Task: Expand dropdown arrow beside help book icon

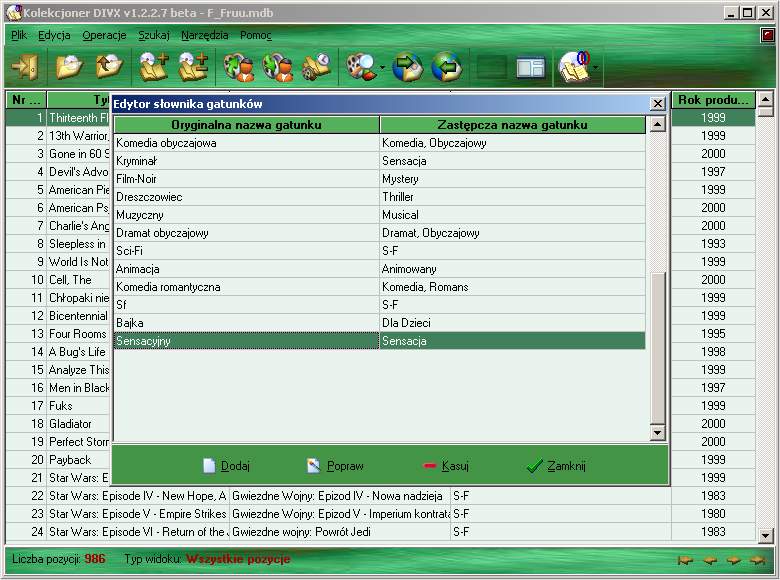Action: click(x=597, y=69)
